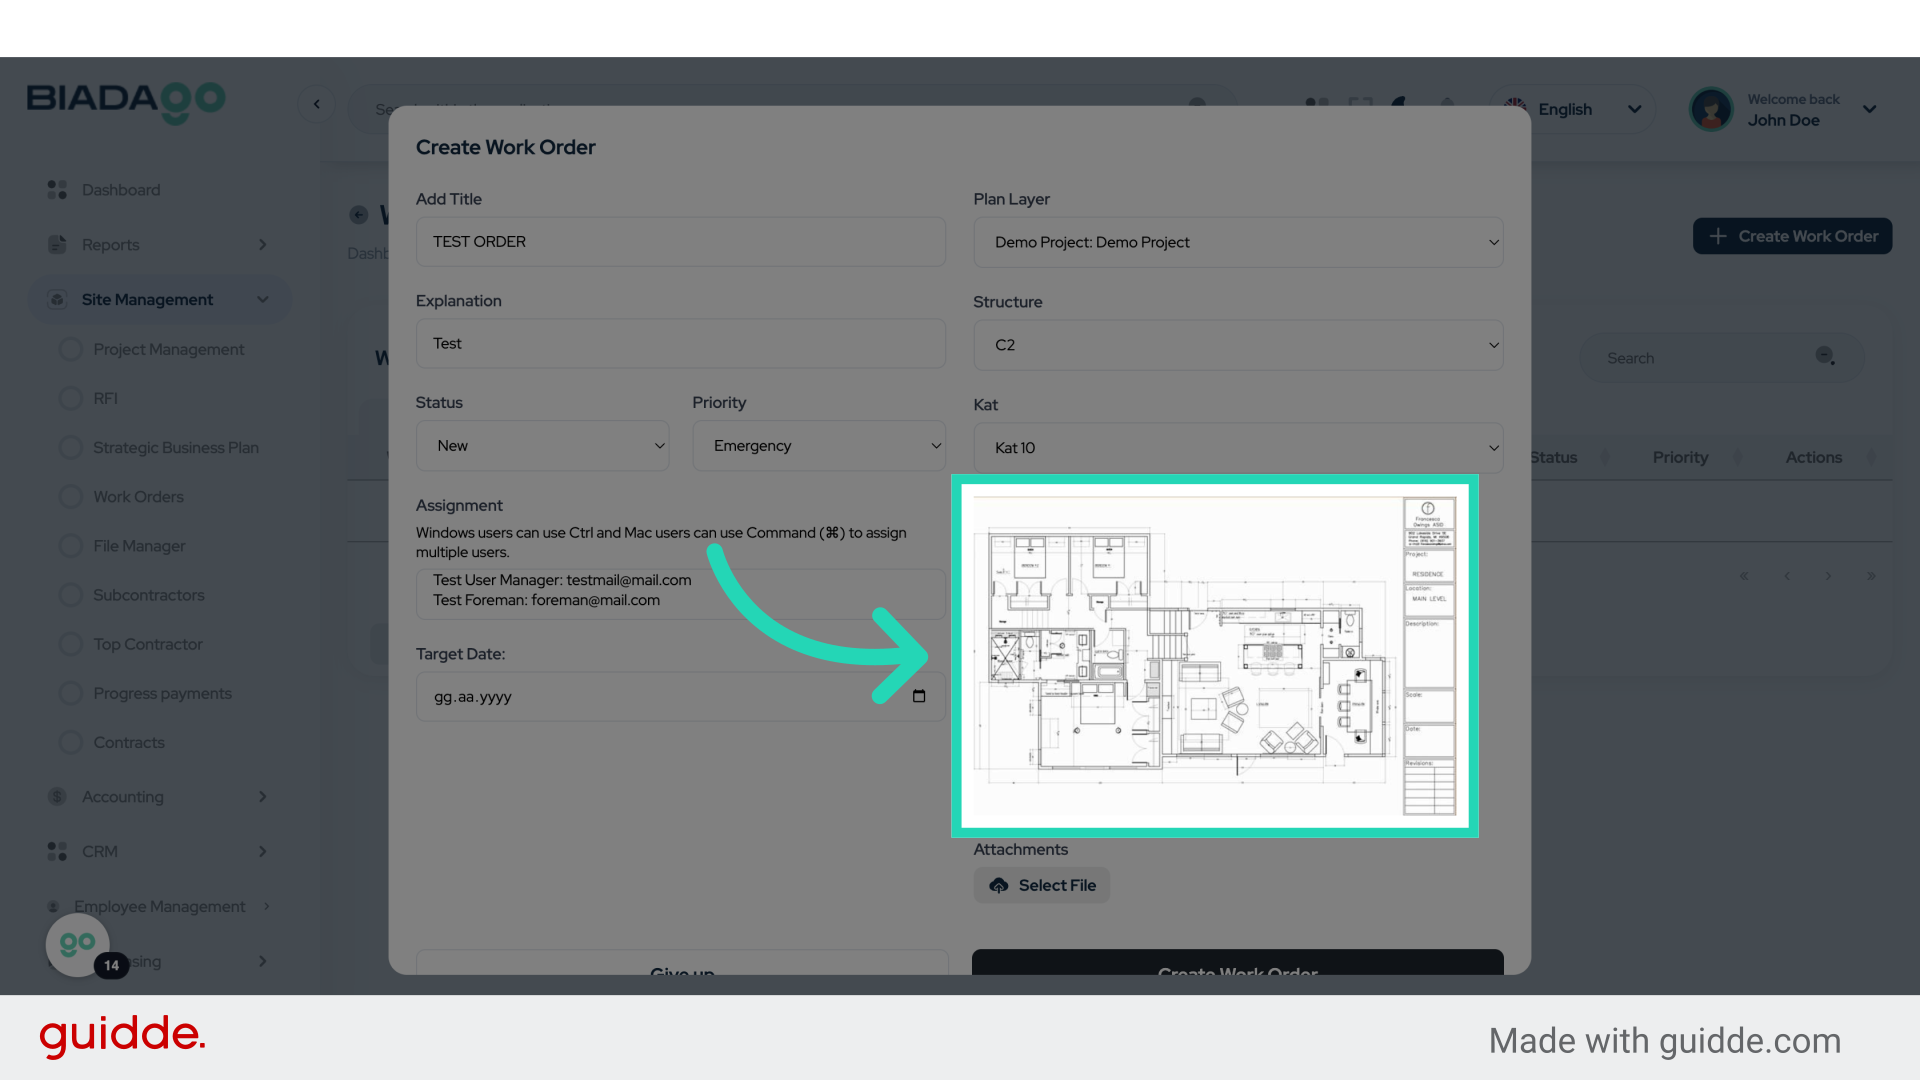Click the Select File attachments button
Image resolution: width=1920 pixels, height=1080 pixels.
(1042, 886)
